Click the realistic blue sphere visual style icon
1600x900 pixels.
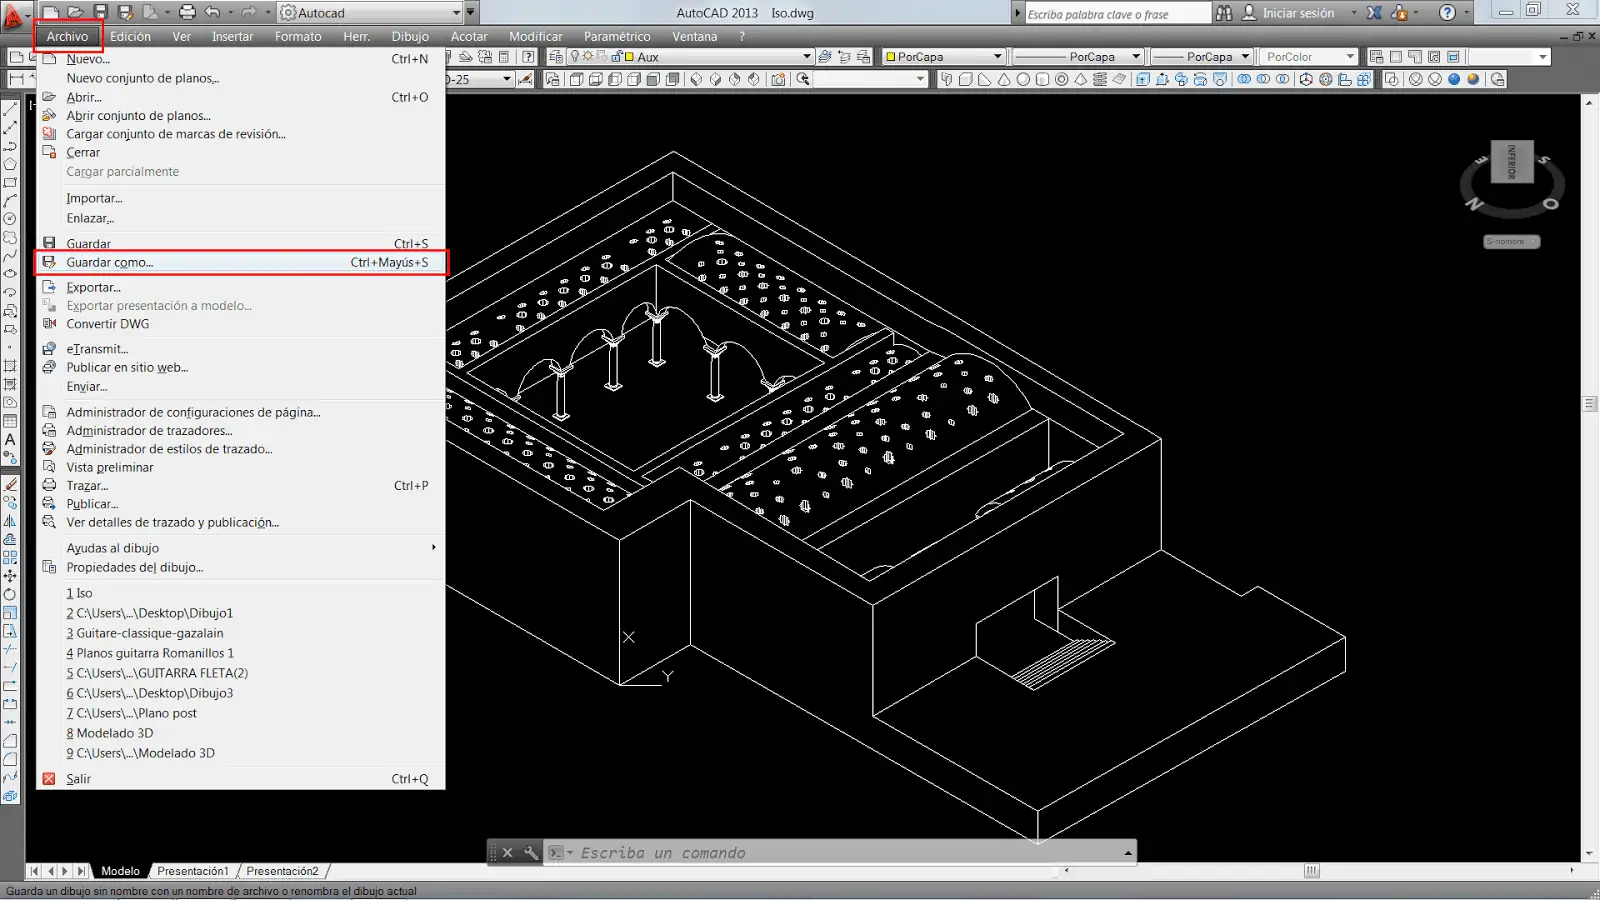(x=1454, y=79)
